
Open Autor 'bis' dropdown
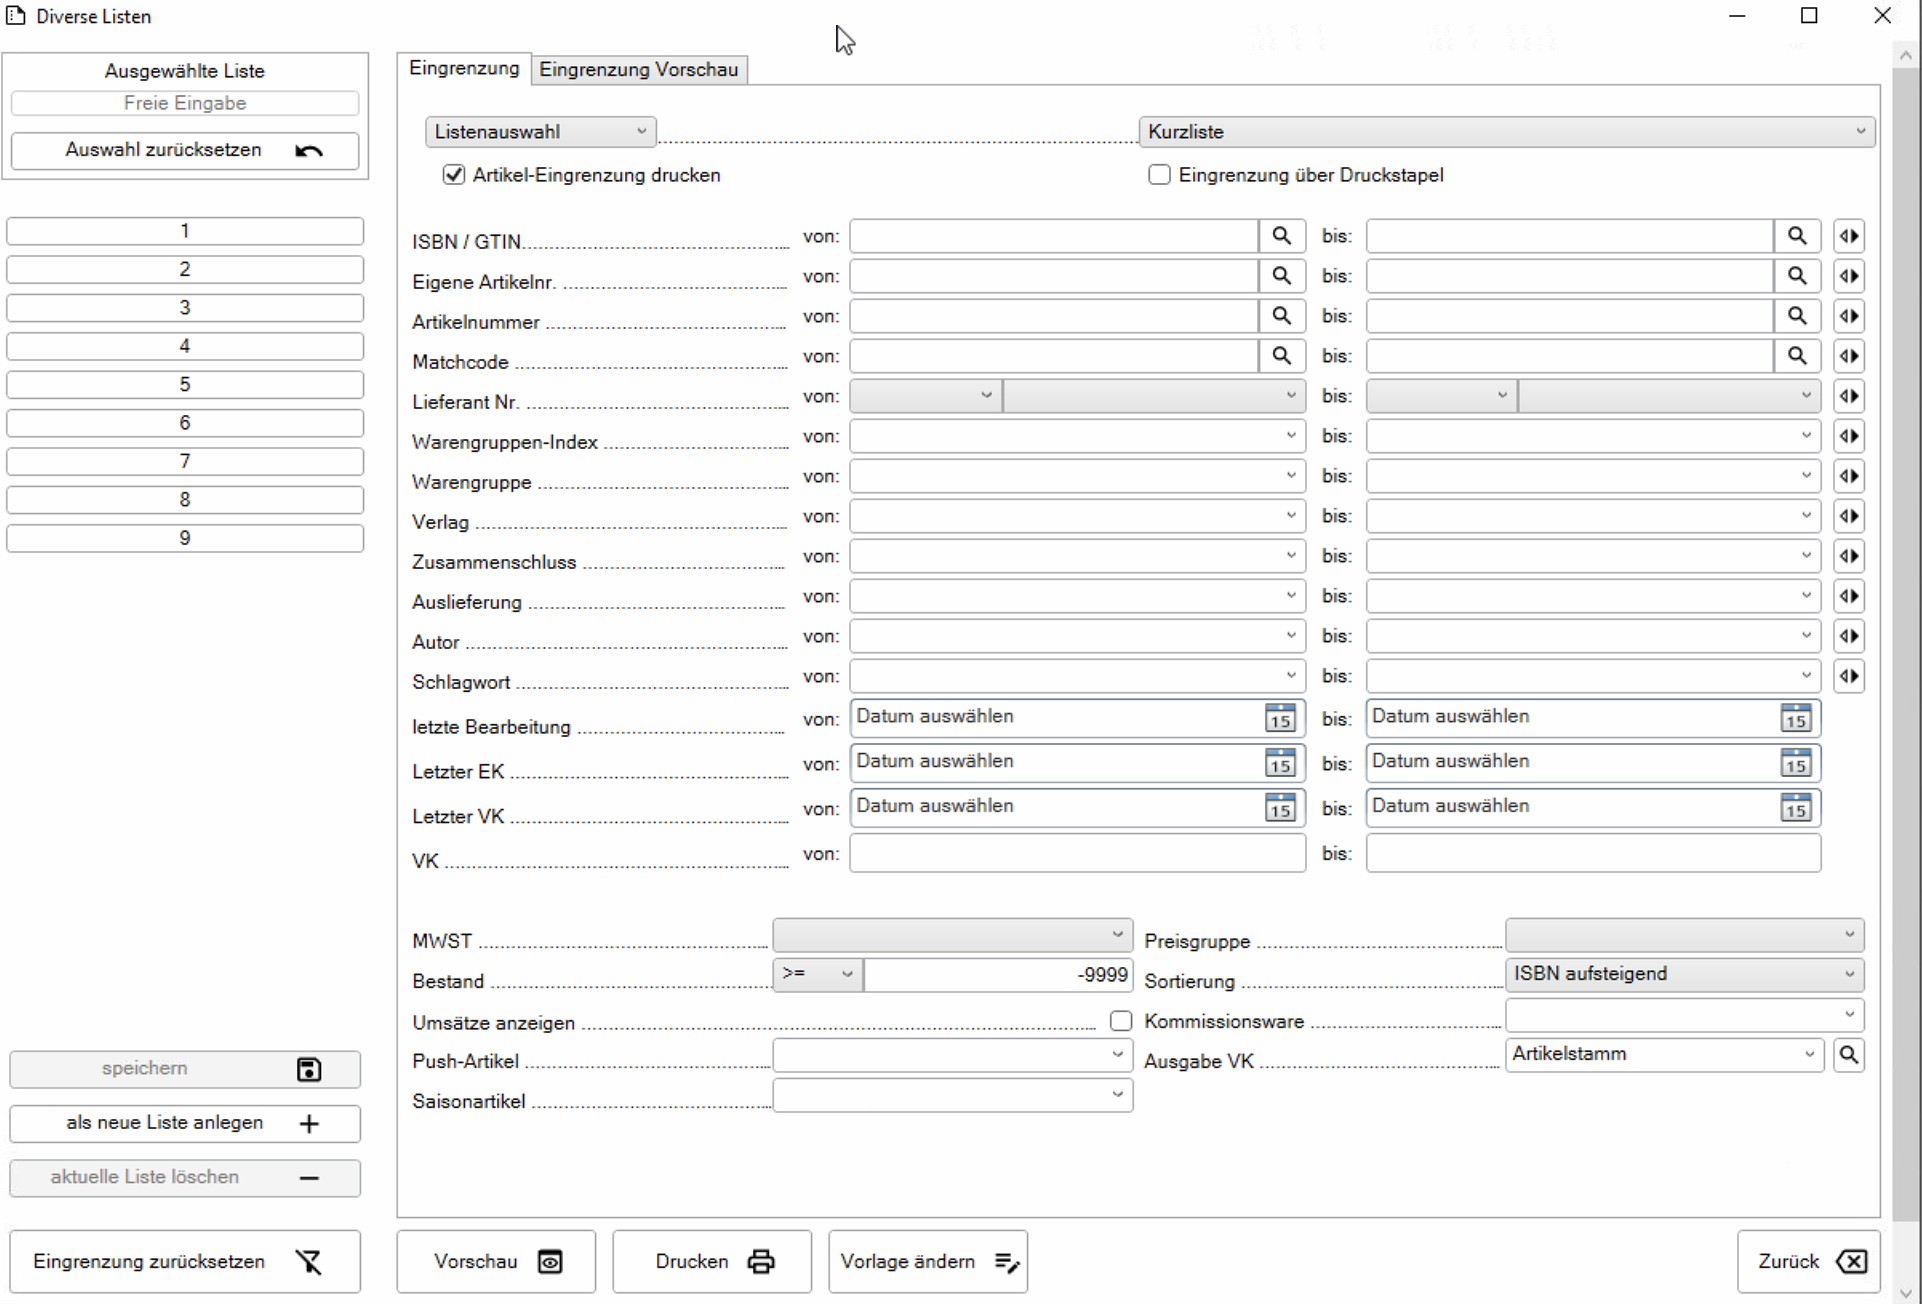point(1593,636)
